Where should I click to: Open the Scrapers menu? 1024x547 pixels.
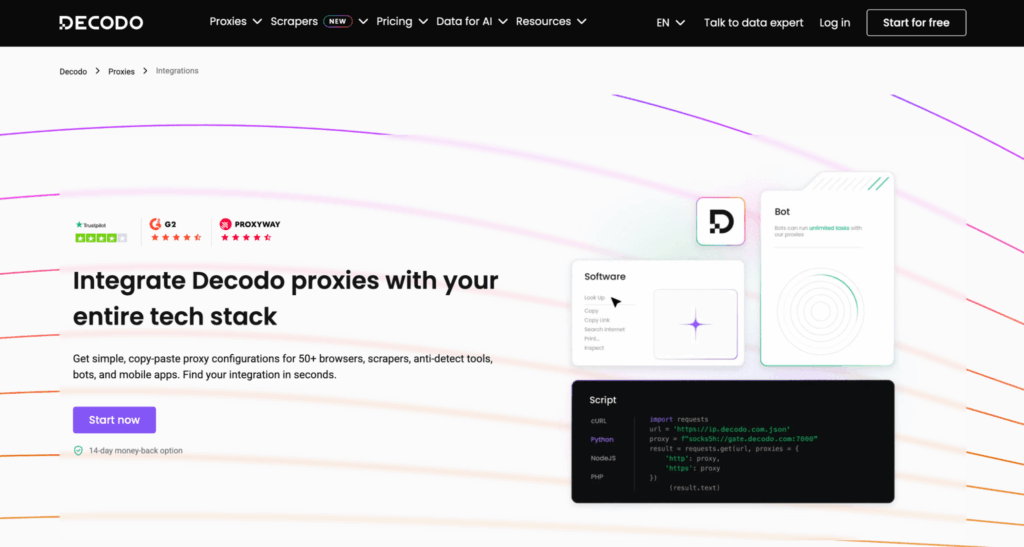coord(294,22)
